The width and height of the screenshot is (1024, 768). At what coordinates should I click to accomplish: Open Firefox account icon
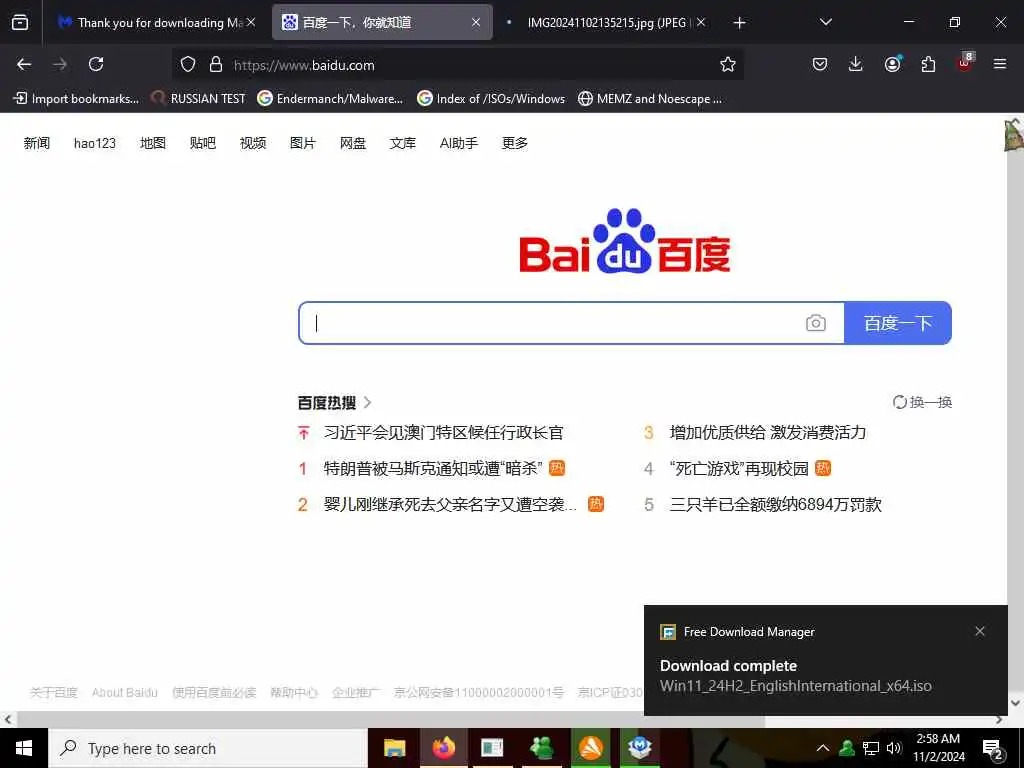[x=892, y=64]
